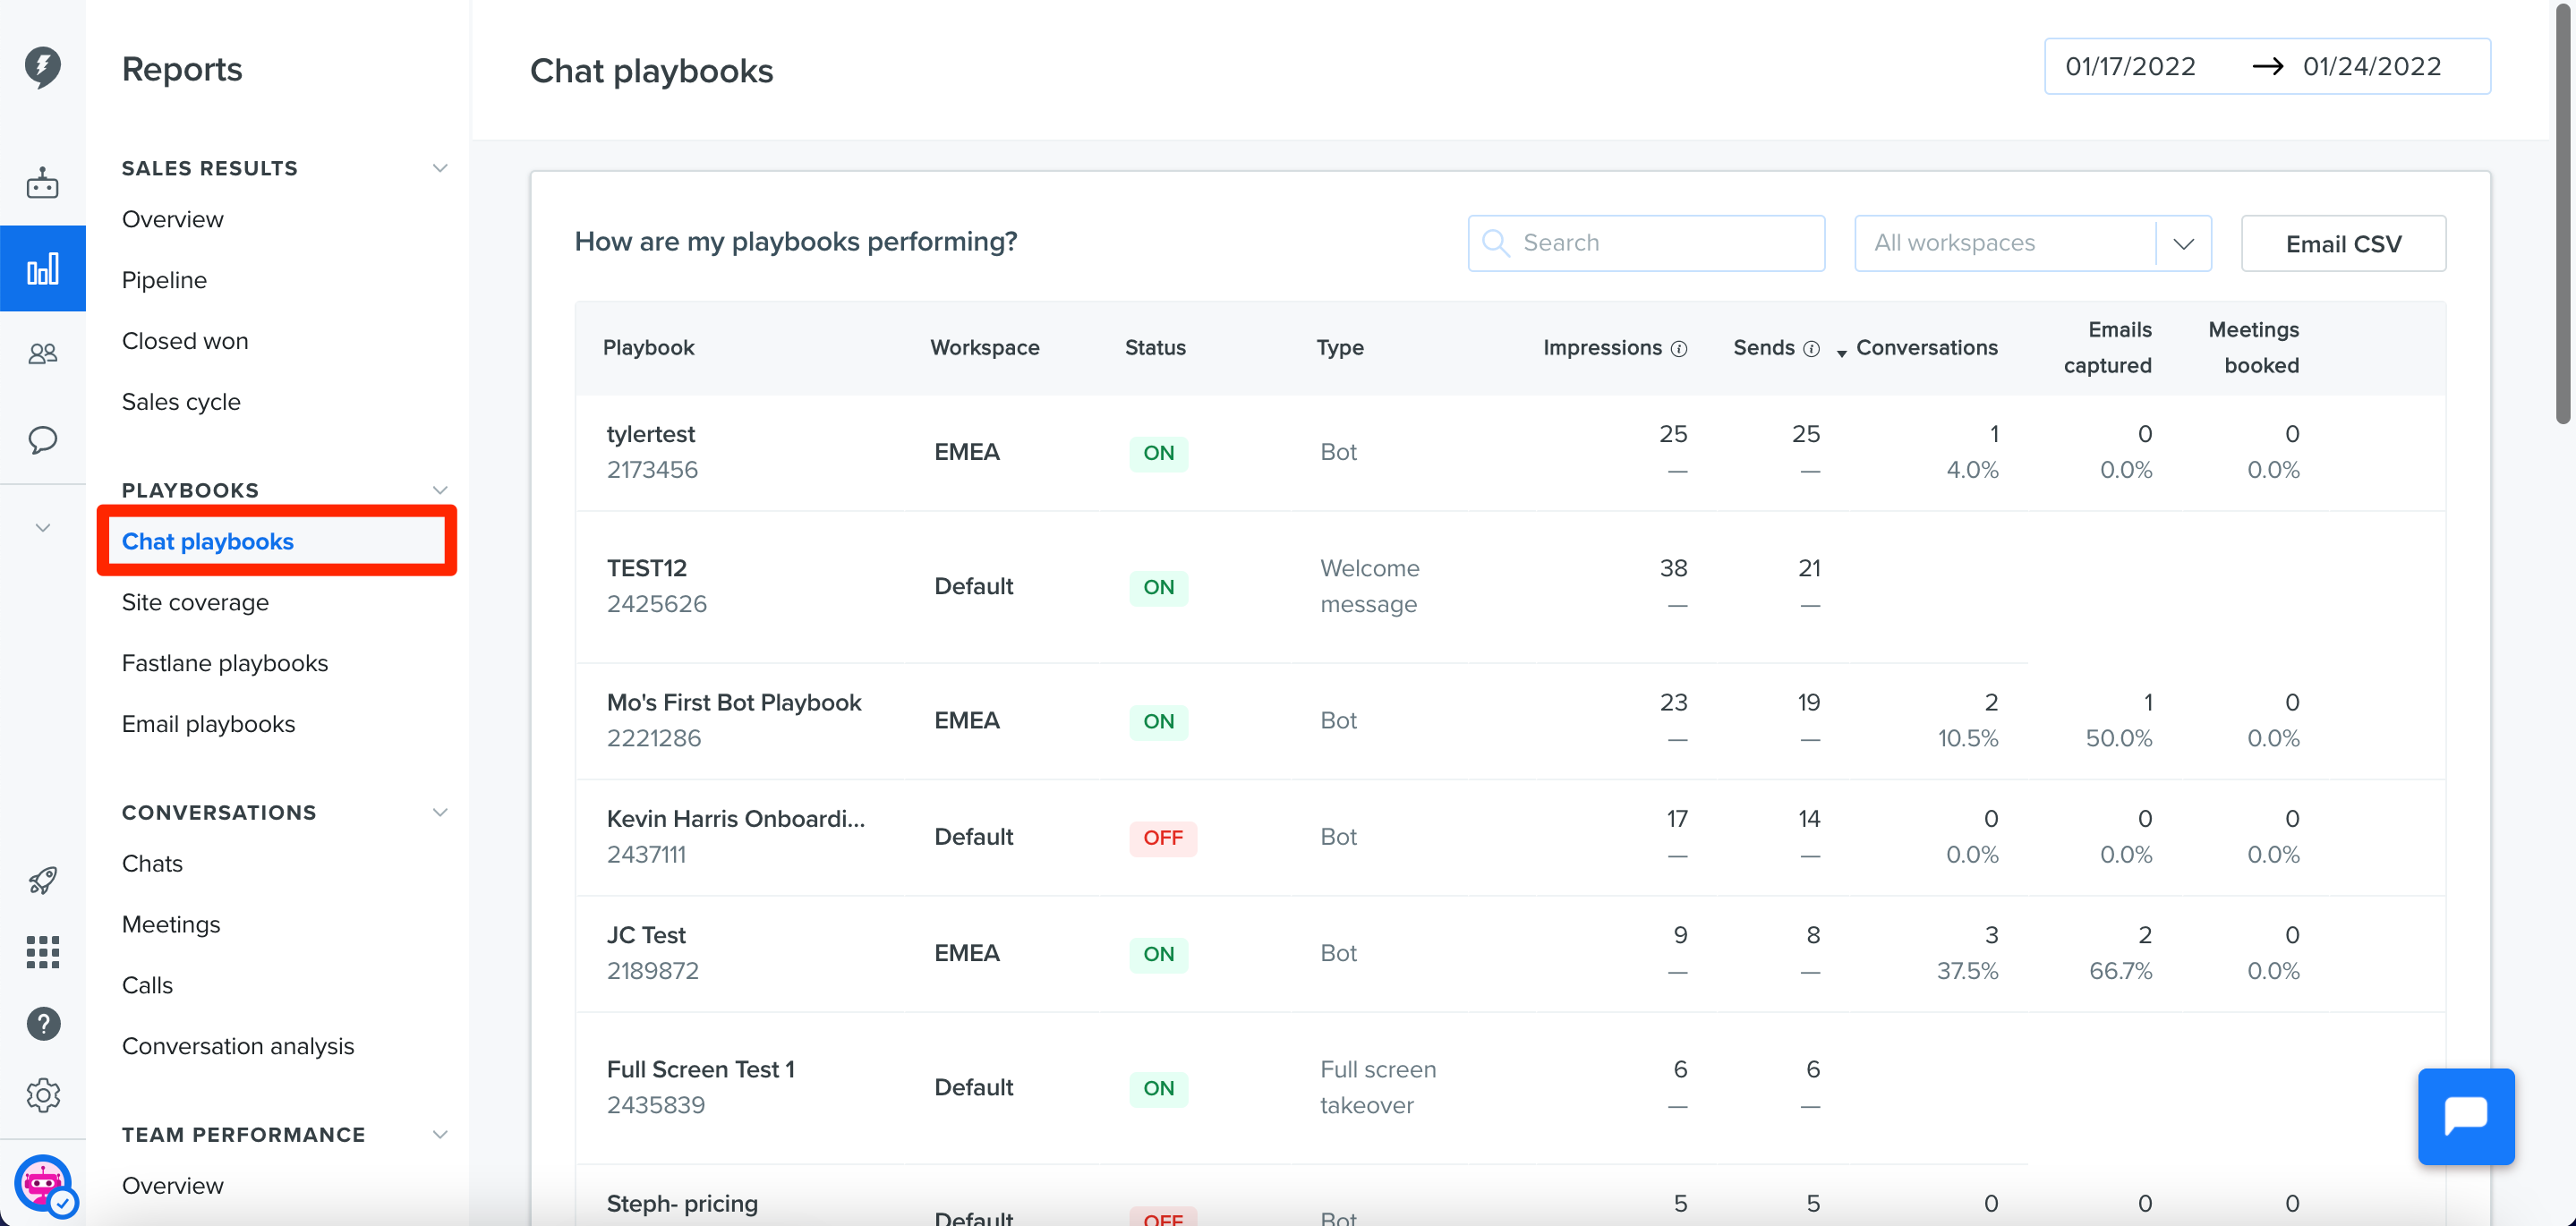Click the page vertical scrollbar
The image size is (2576, 1226).
coord(2564,215)
